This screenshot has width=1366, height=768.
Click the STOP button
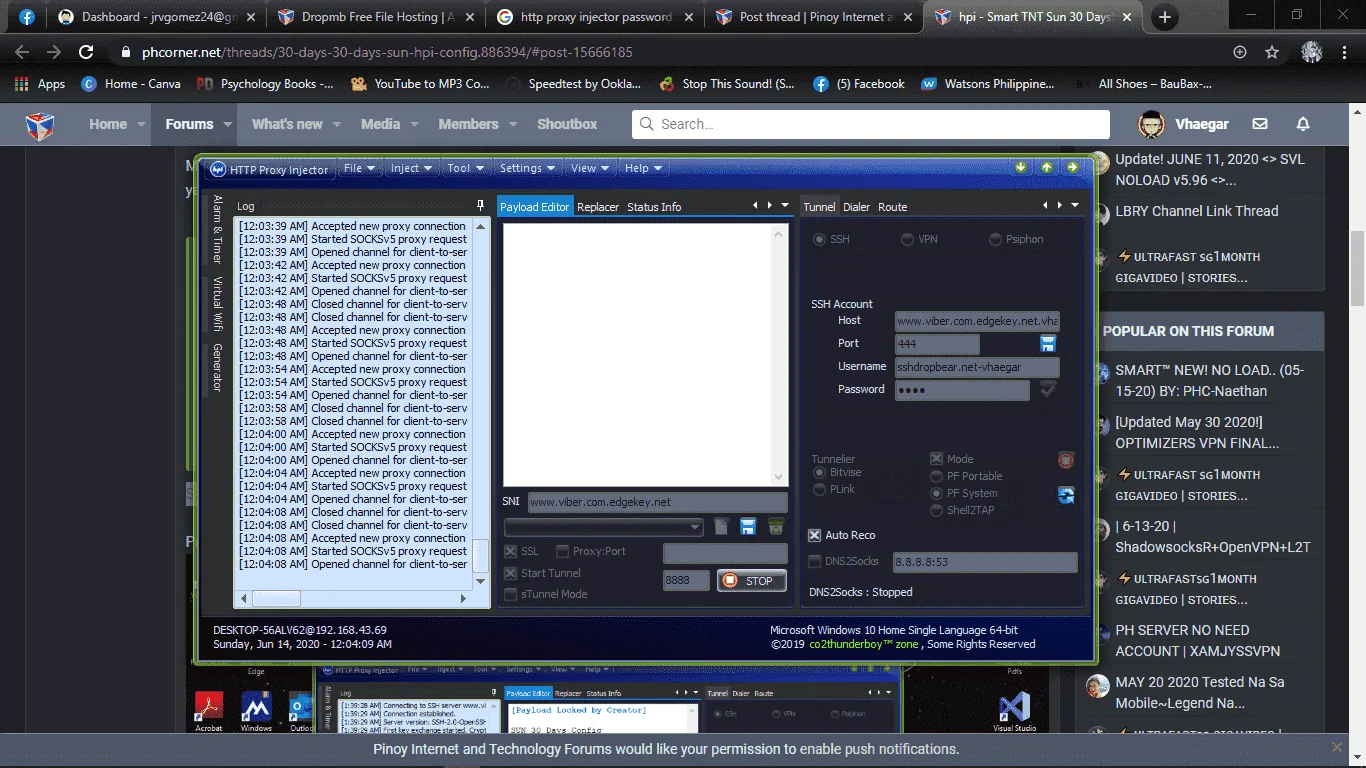(x=751, y=580)
